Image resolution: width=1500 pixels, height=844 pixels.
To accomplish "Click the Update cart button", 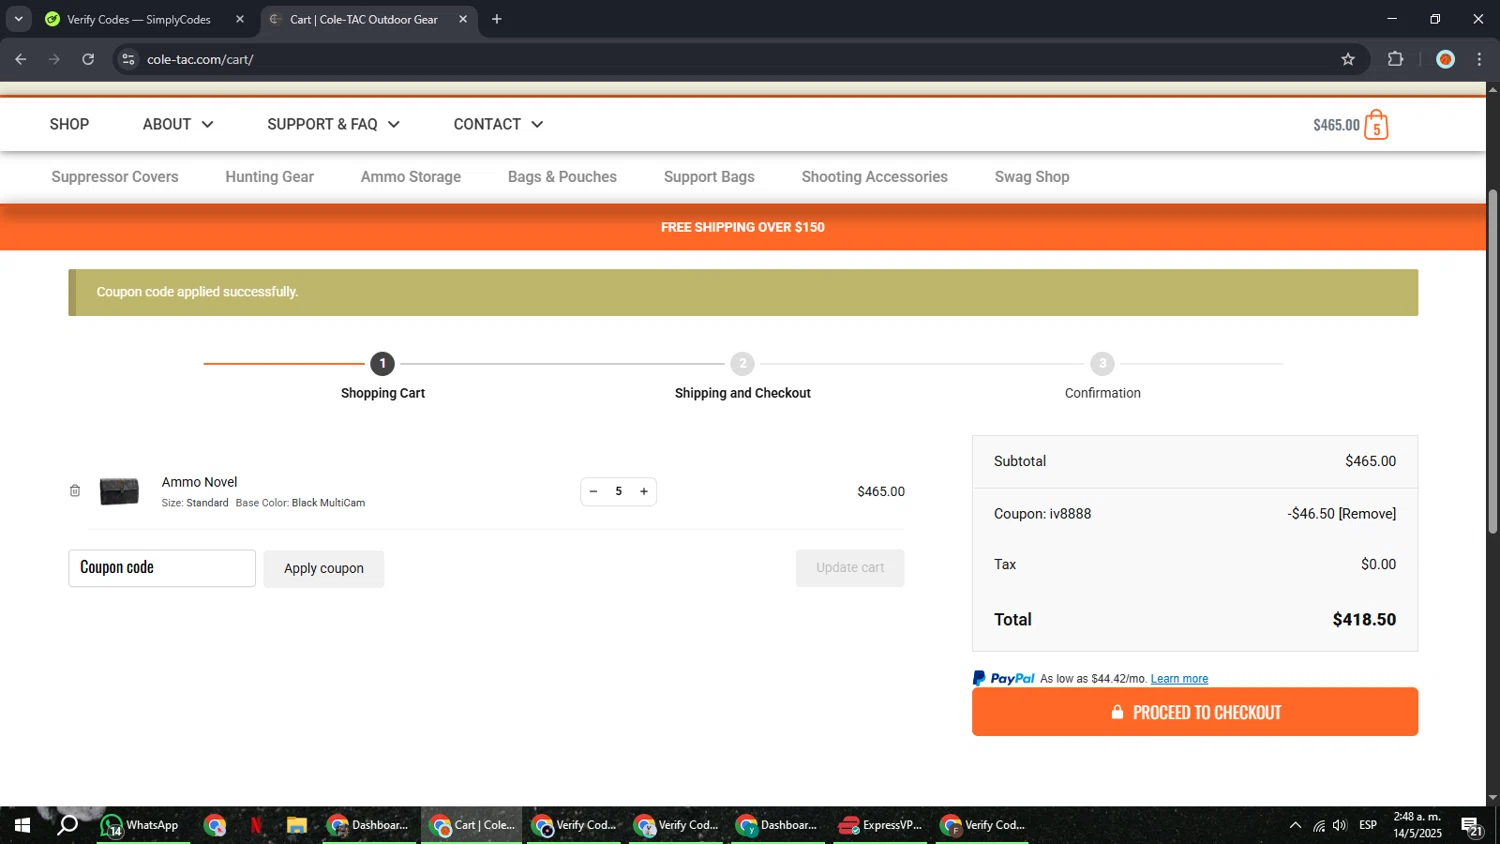I will [850, 568].
